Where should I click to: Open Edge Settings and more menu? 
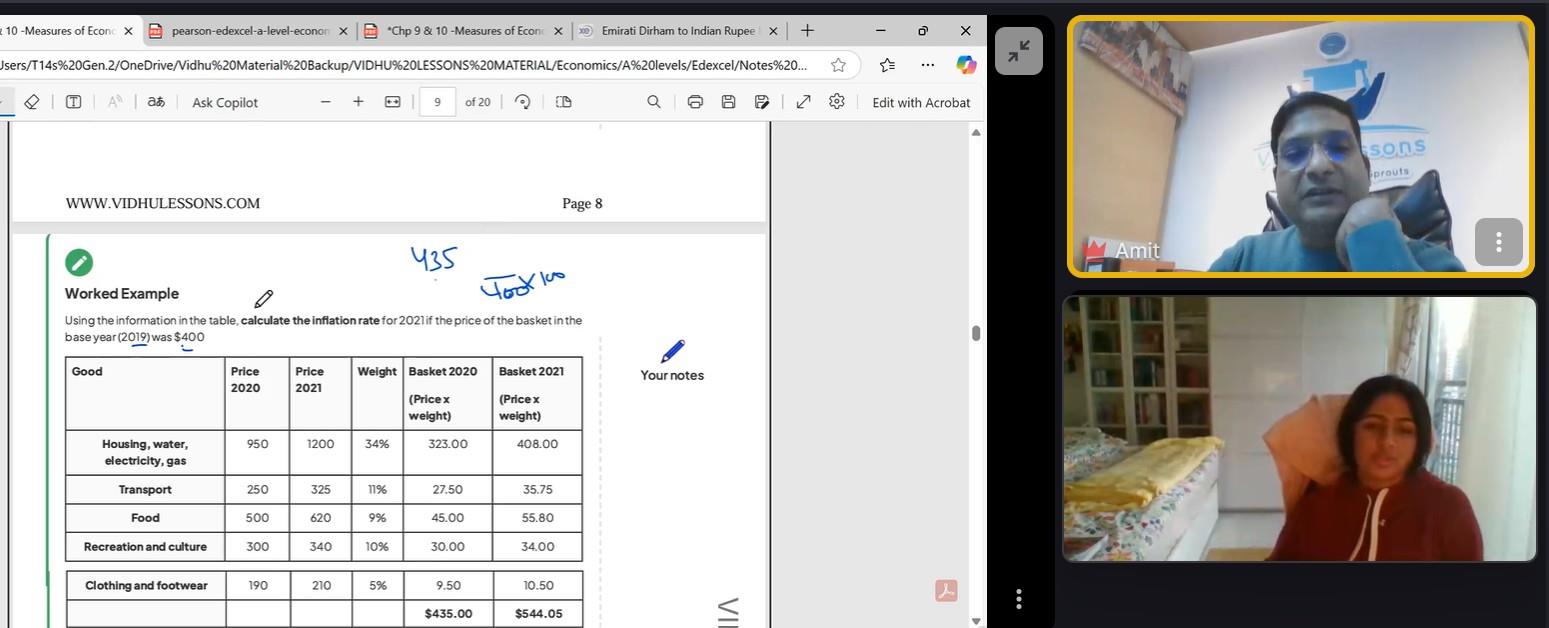click(x=928, y=65)
